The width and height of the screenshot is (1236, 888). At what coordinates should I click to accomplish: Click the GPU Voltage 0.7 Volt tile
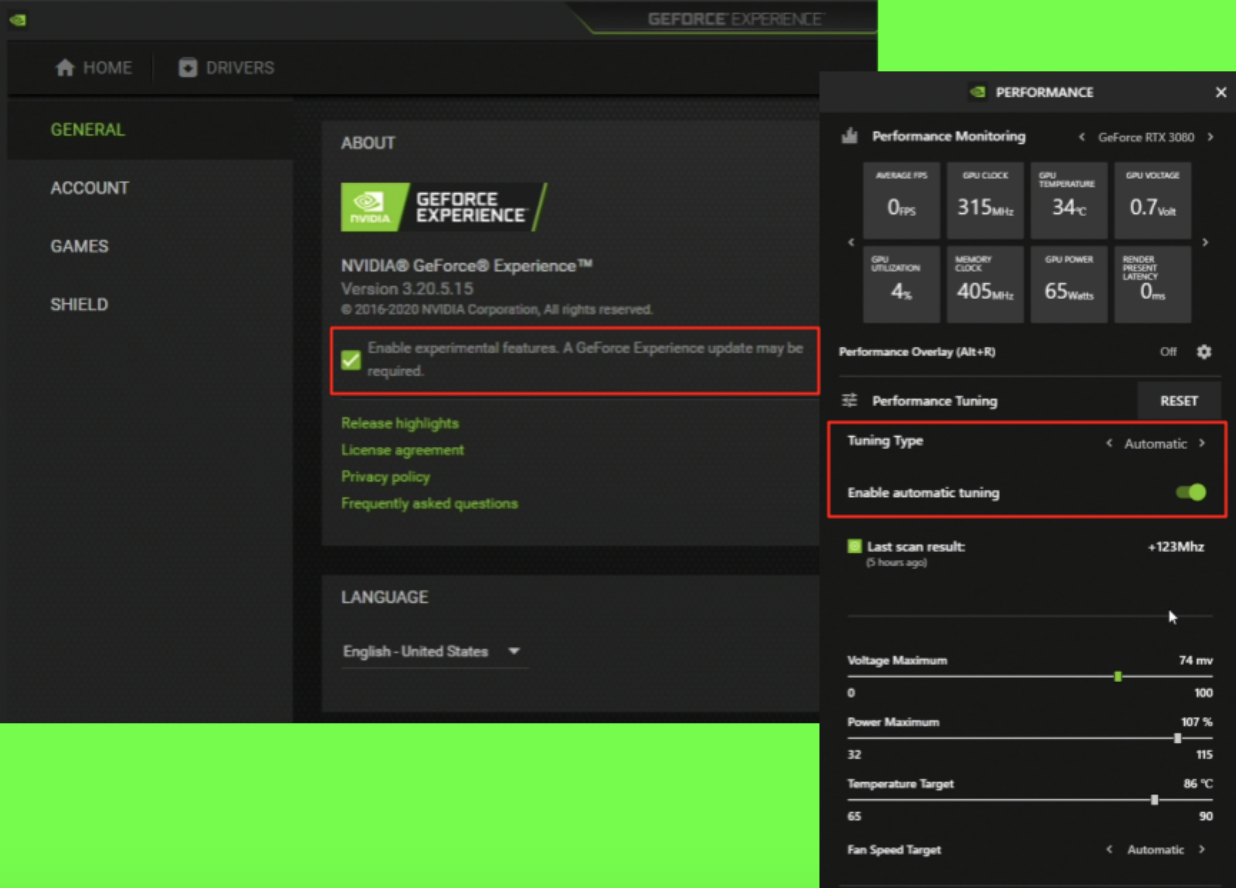coord(1152,200)
